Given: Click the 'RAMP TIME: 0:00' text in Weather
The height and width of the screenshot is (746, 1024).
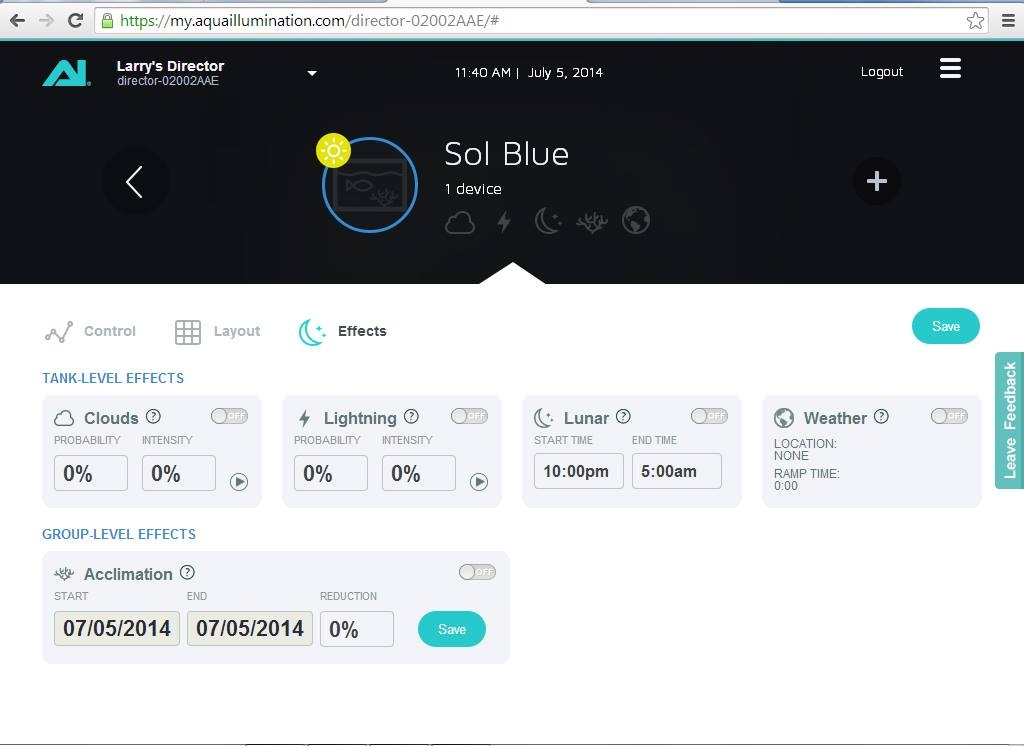Looking at the screenshot, I should click(807, 479).
